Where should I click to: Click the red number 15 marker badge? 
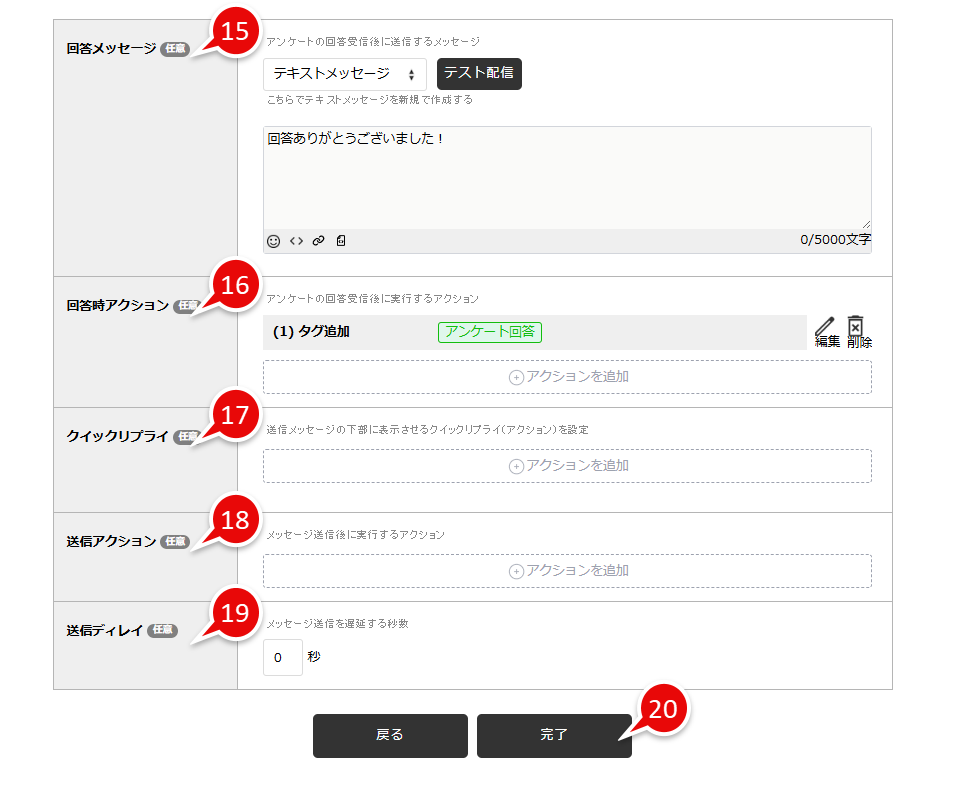(234, 31)
